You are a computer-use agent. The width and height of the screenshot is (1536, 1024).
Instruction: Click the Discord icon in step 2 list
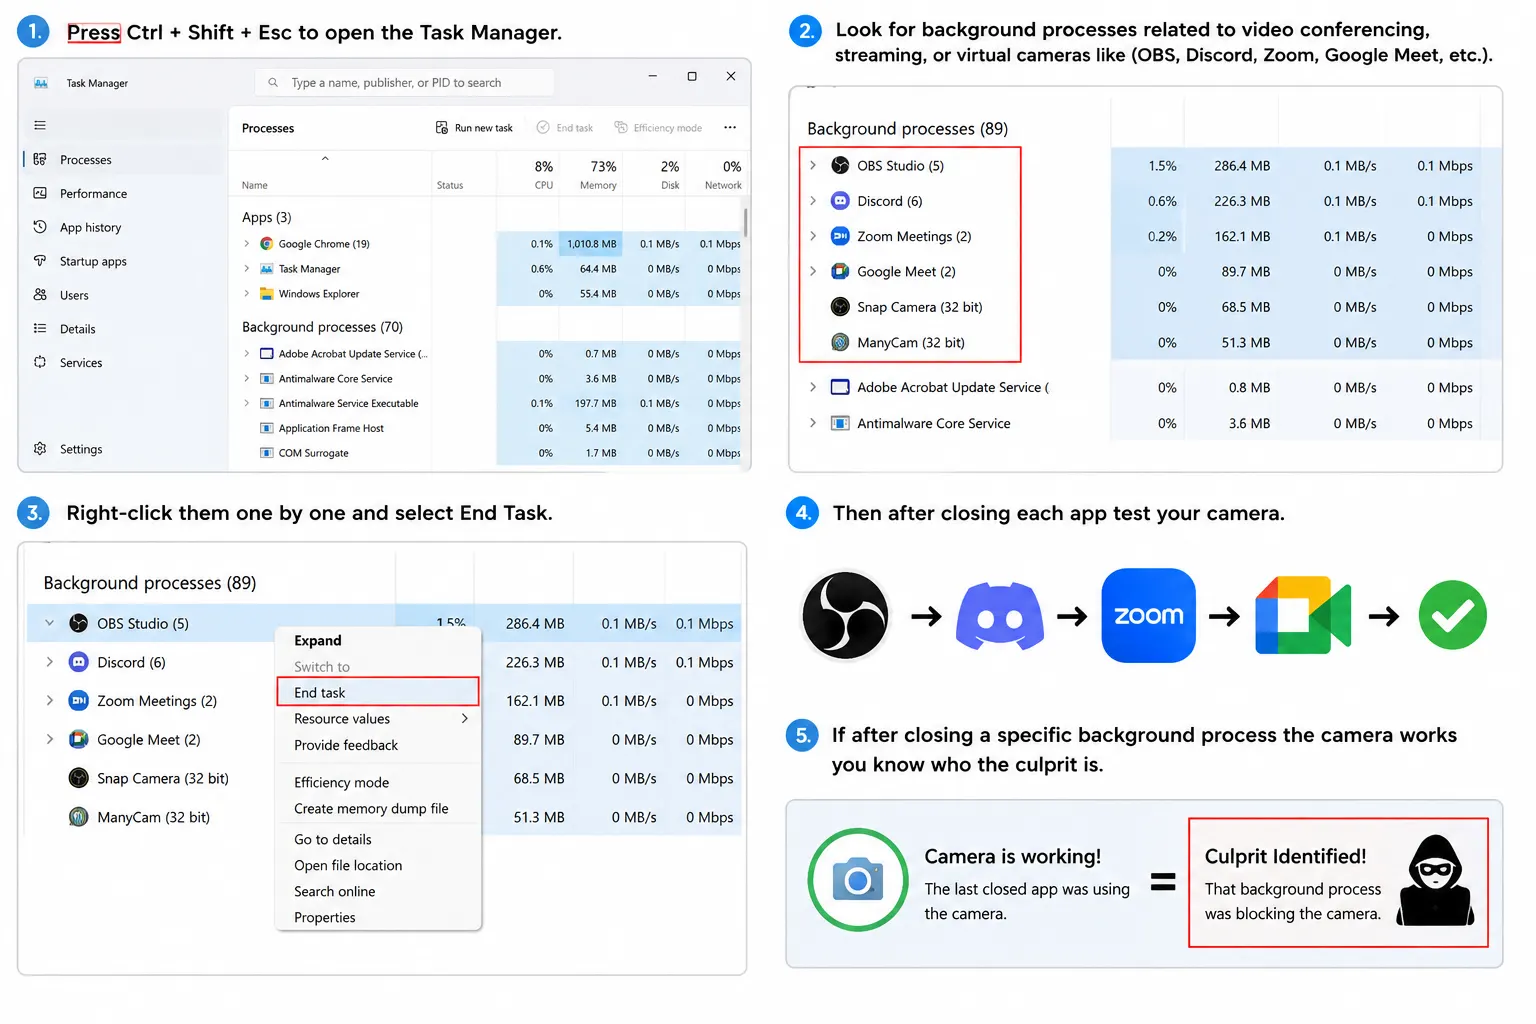[840, 201]
